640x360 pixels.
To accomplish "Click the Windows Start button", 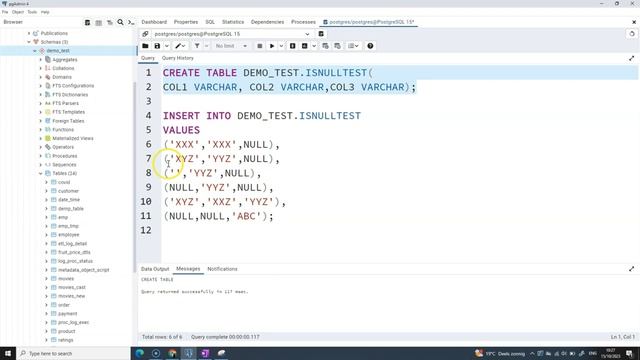I will coord(8,353).
